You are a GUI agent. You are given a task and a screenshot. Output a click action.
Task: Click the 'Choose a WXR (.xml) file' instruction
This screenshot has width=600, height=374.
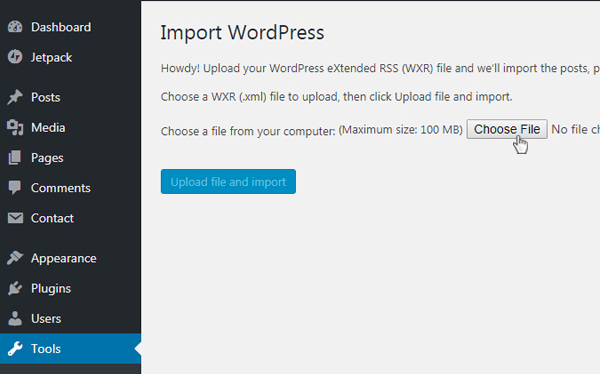click(x=336, y=96)
